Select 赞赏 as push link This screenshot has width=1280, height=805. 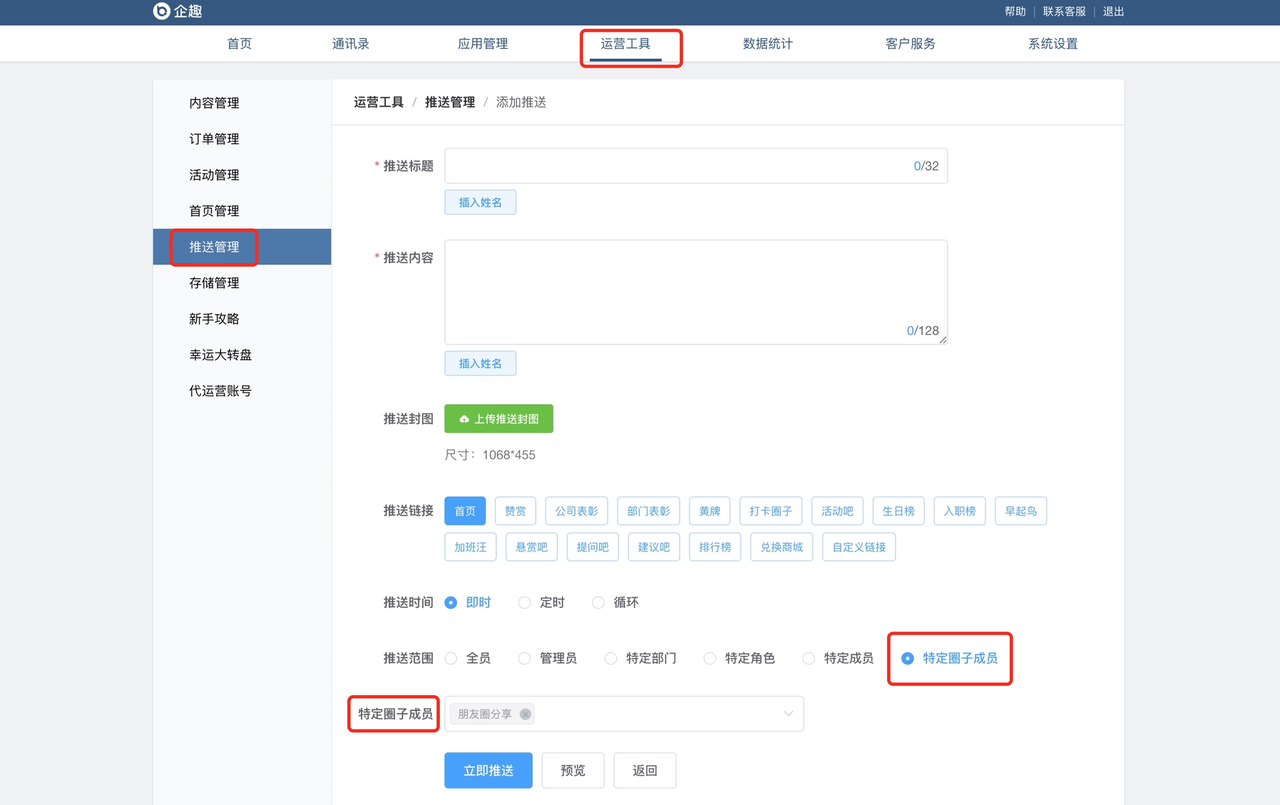pyautogui.click(x=515, y=511)
